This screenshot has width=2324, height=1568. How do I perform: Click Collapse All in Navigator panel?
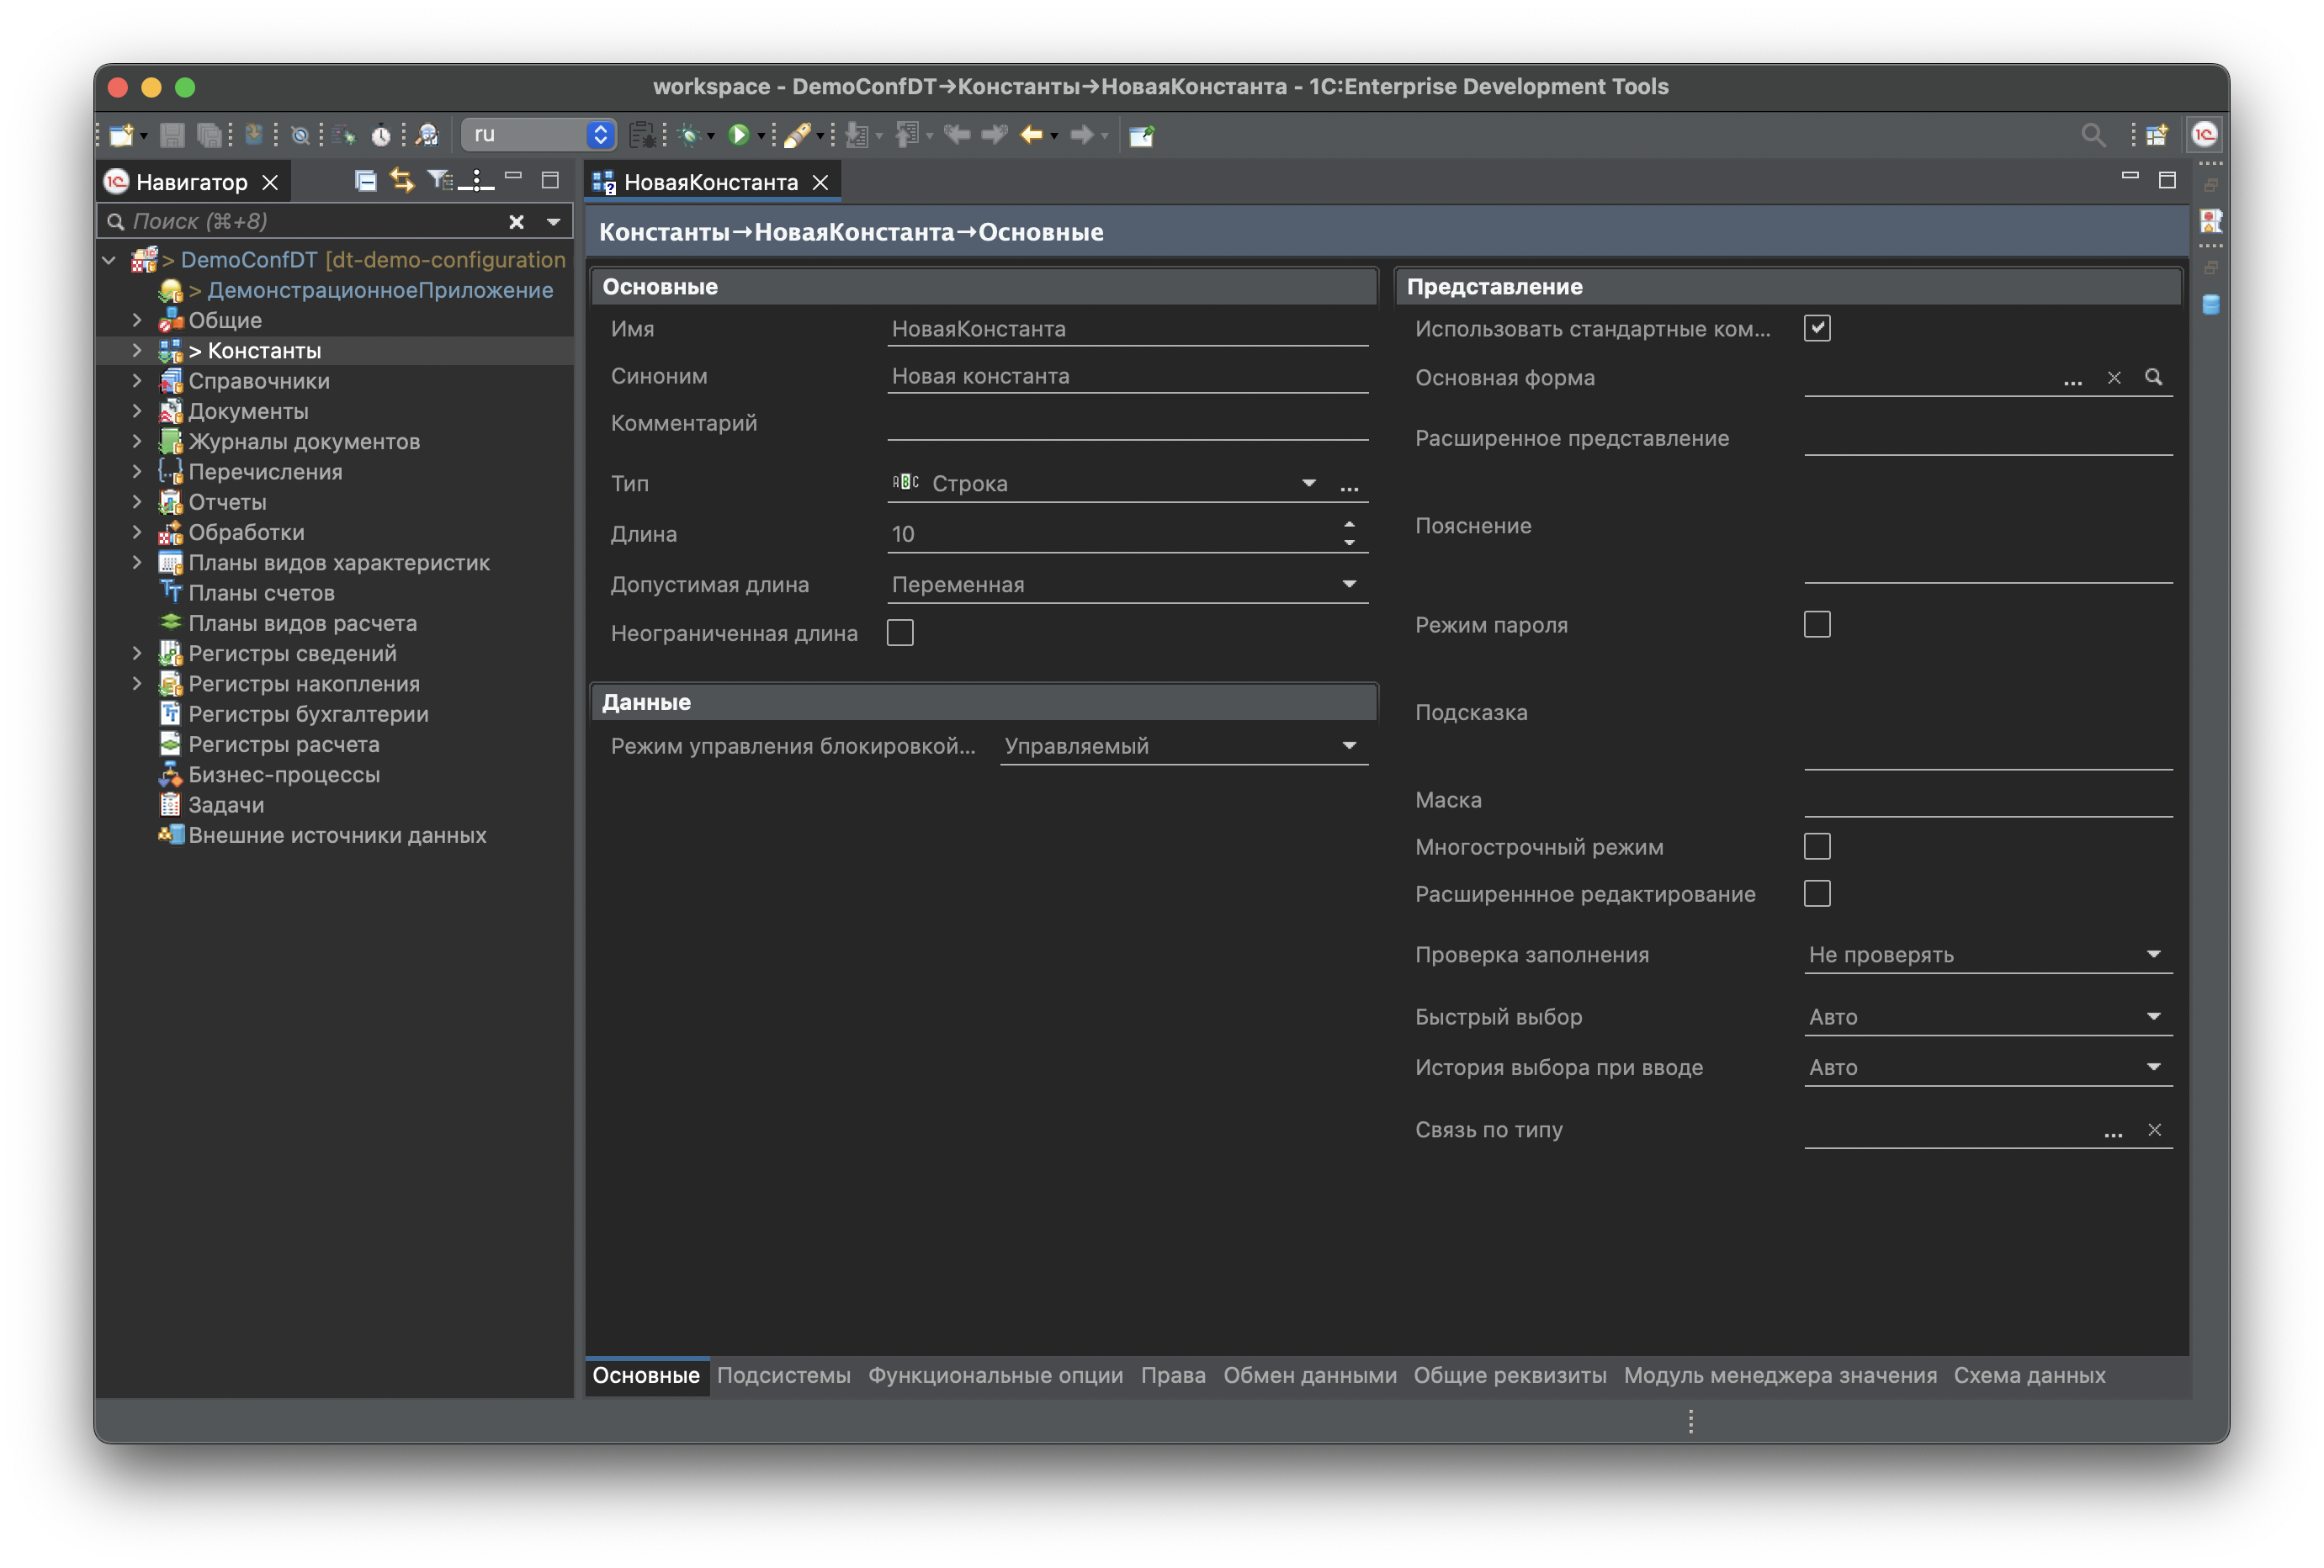(365, 181)
